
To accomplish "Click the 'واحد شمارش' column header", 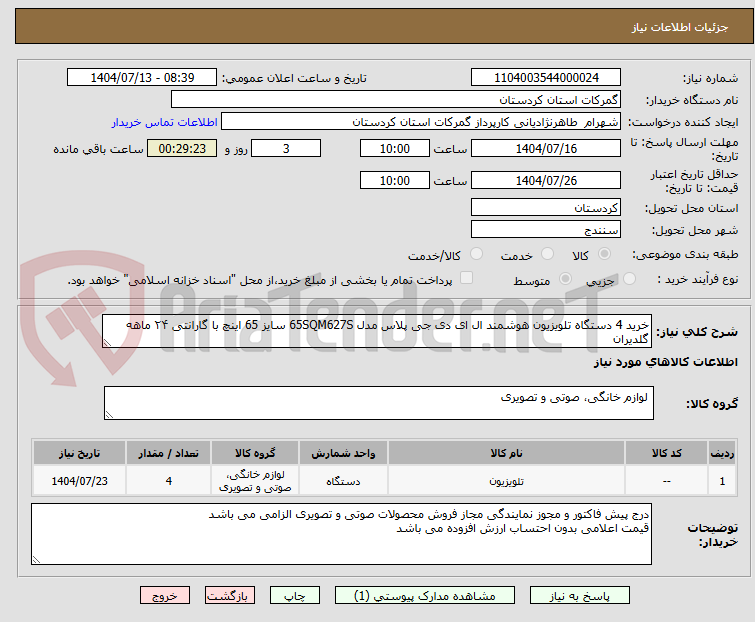I will (x=343, y=453).
